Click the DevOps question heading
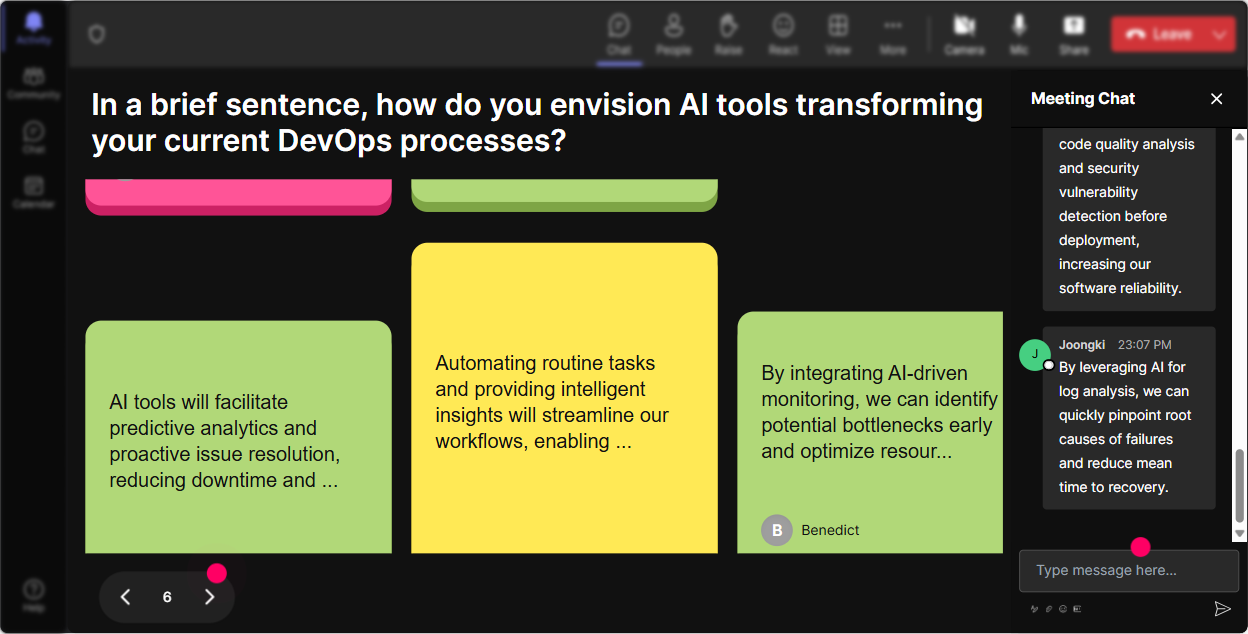The image size is (1248, 634). pyautogui.click(x=537, y=122)
